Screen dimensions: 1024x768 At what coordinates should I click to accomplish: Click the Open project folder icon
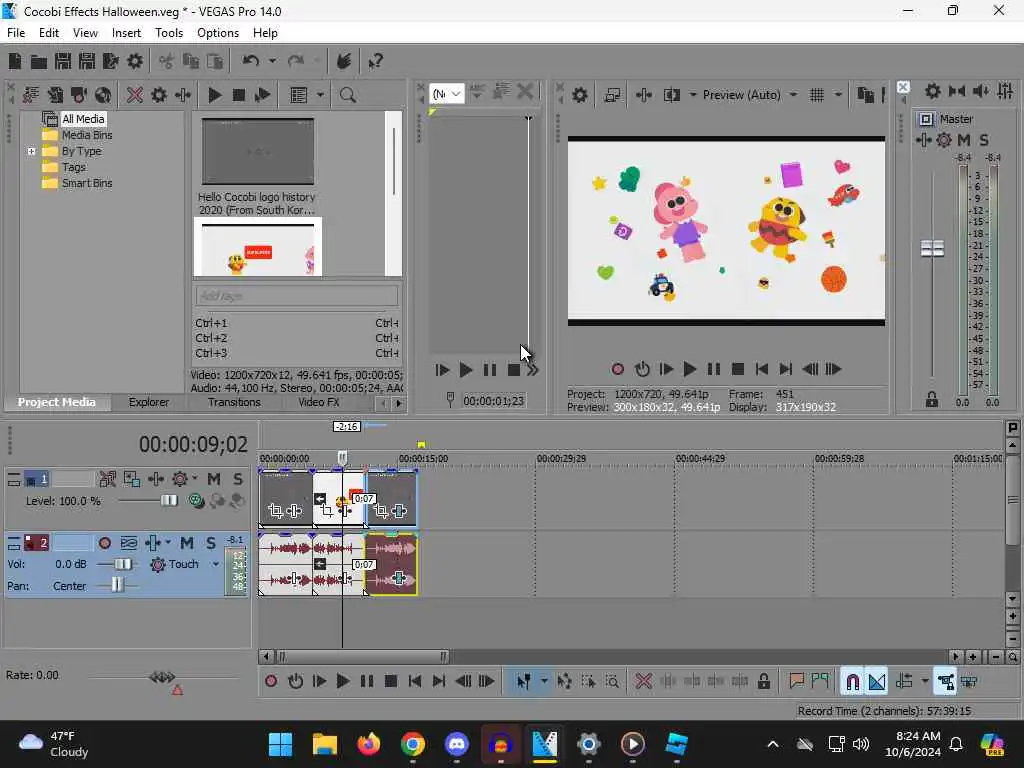(x=39, y=61)
